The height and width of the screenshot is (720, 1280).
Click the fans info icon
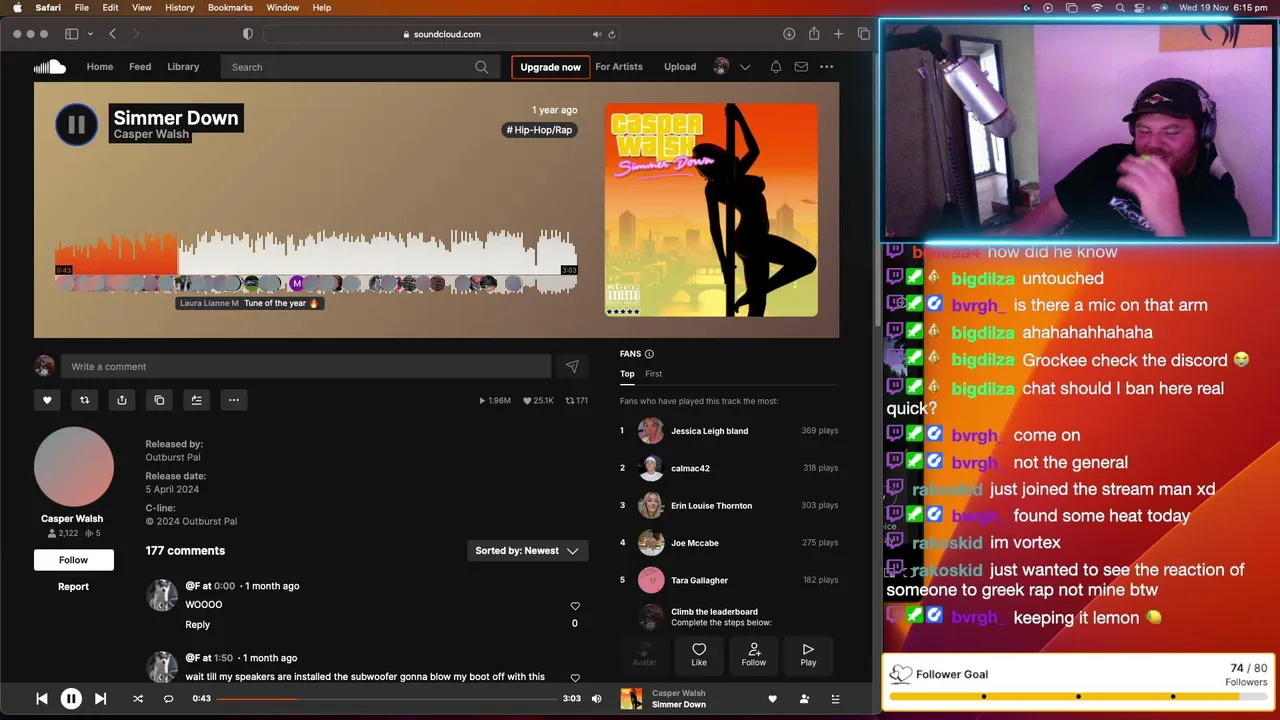click(649, 354)
